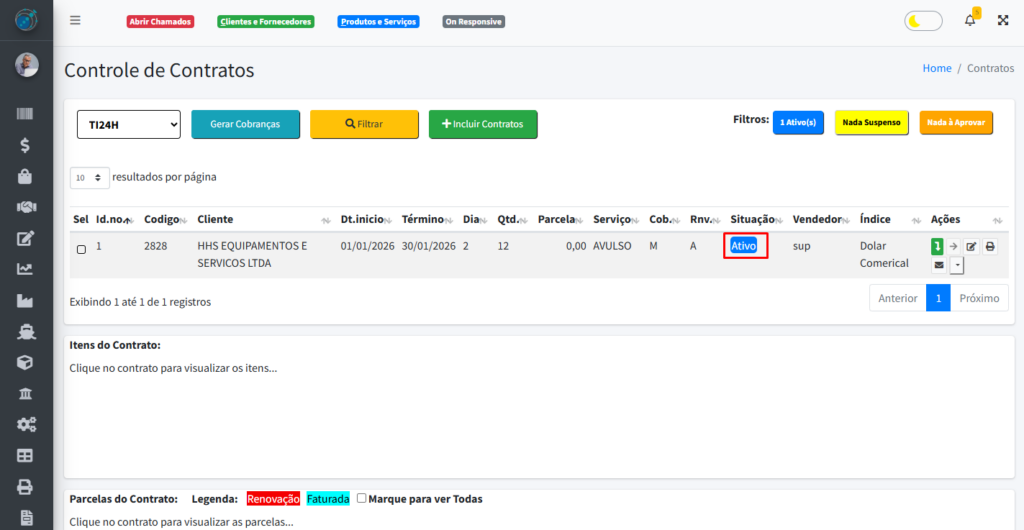This screenshot has height=530, width=1024.
Task: Click the Incluir Contratos button
Action: (483, 124)
